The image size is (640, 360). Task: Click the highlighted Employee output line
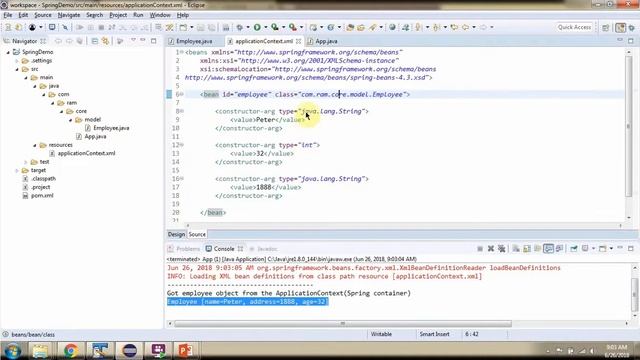point(248,302)
